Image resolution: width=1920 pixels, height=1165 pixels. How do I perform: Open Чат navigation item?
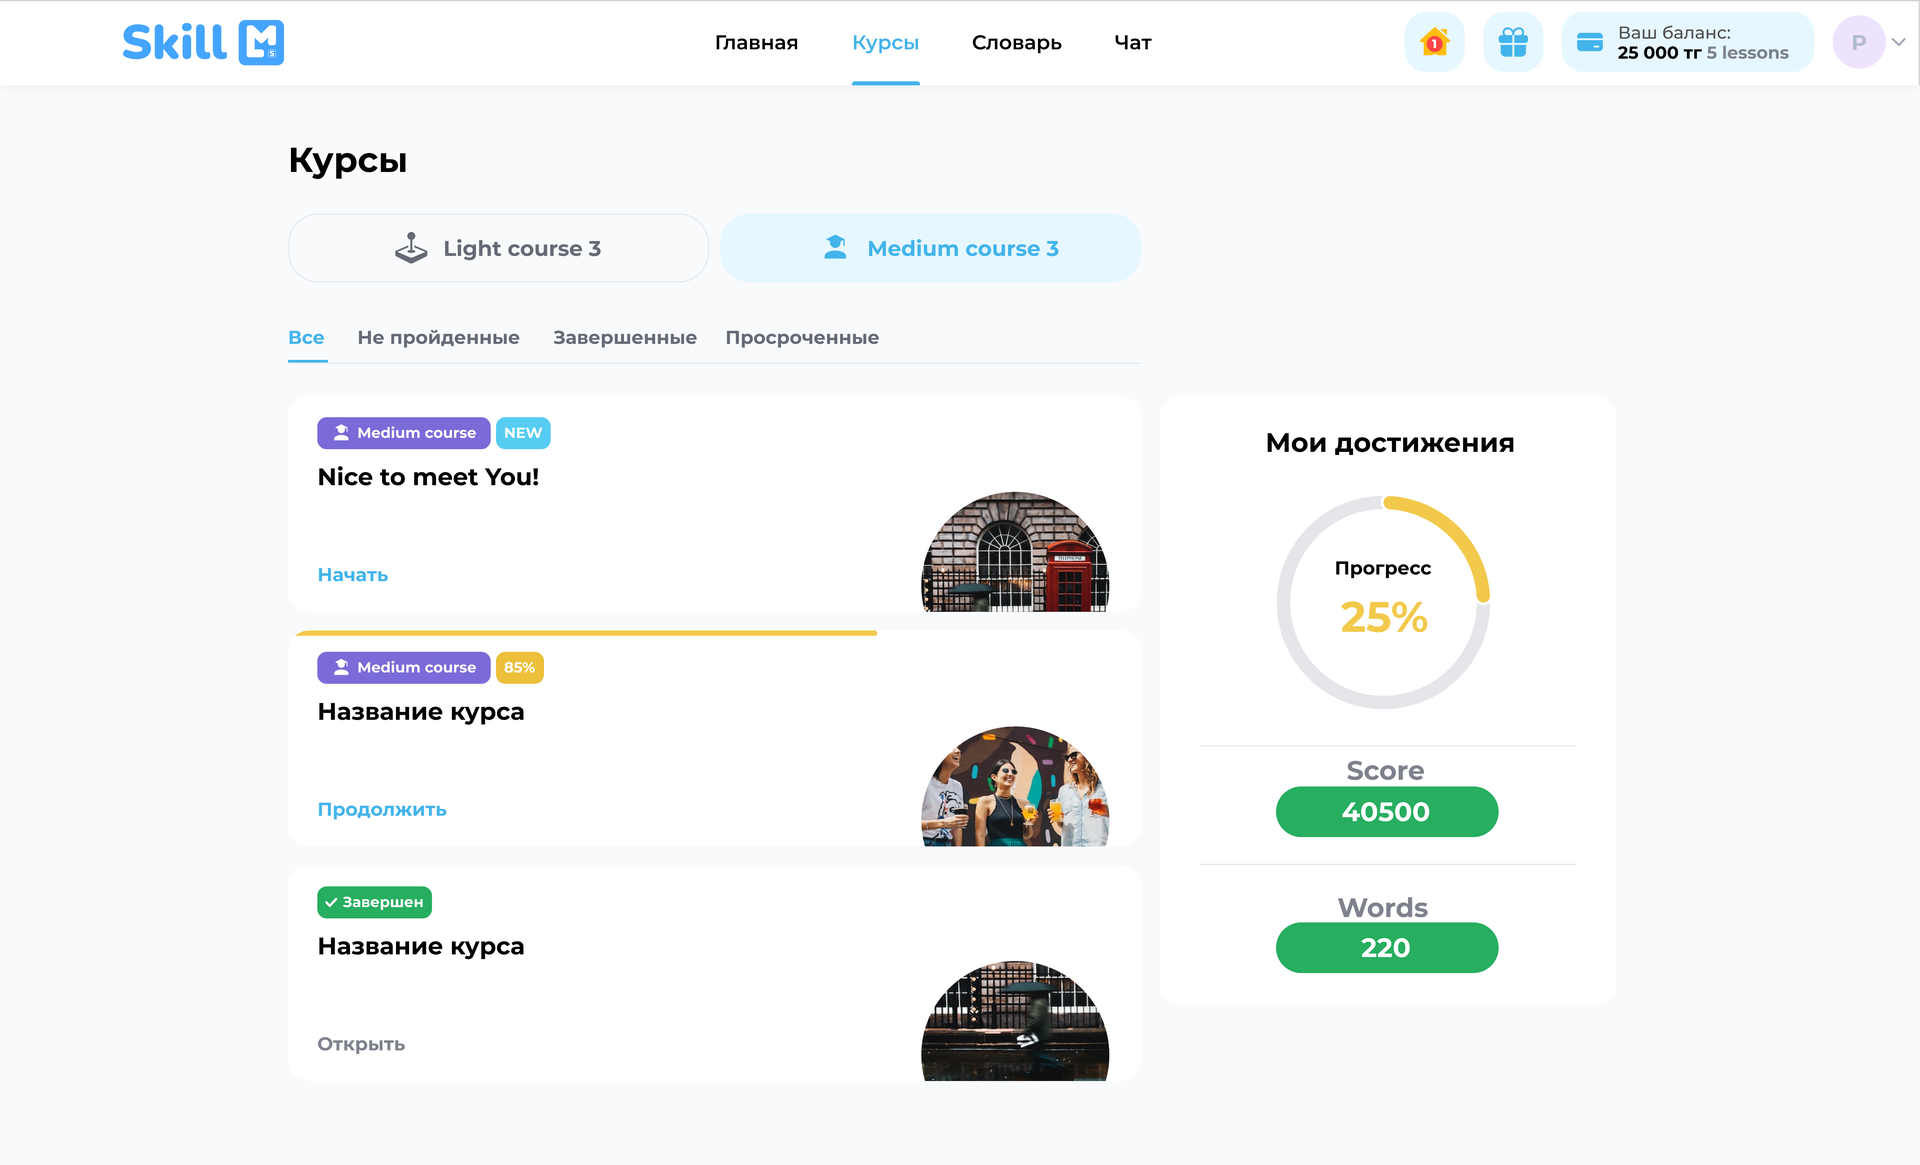click(x=1133, y=43)
